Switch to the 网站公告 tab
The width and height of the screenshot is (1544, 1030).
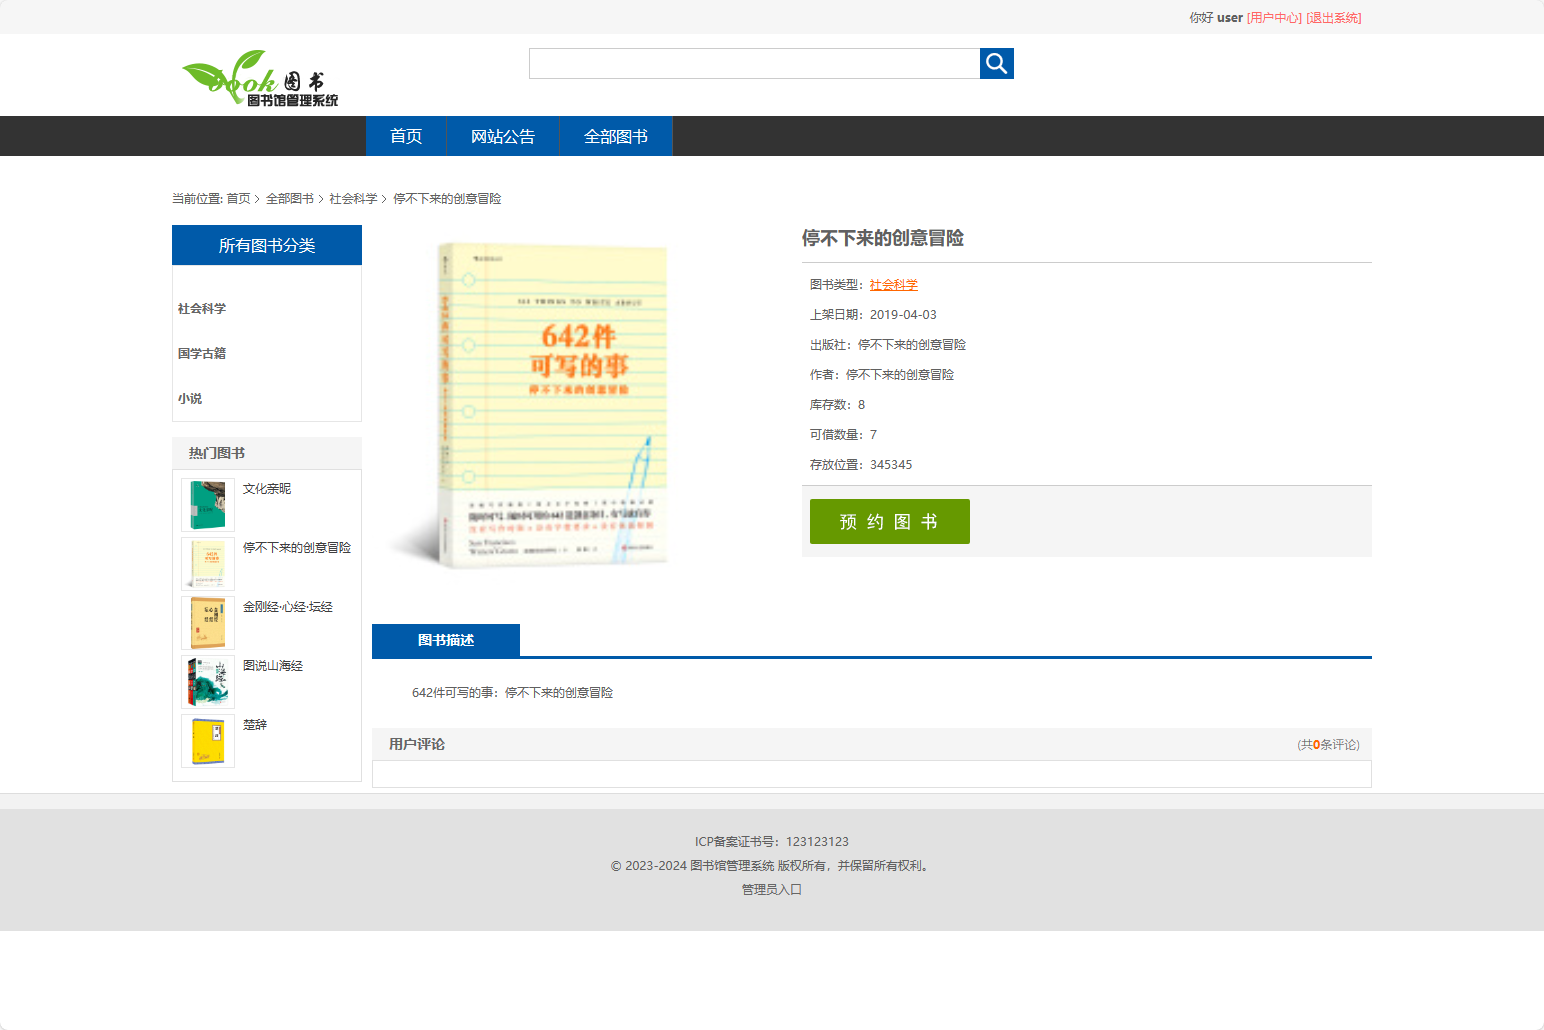[x=502, y=136]
